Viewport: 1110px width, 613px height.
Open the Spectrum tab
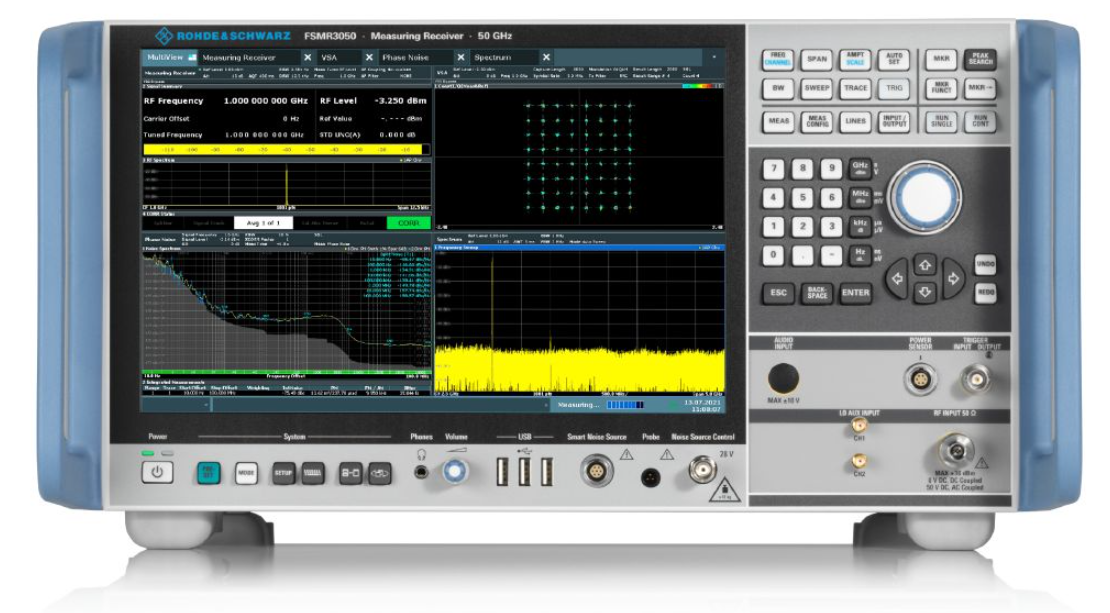(x=493, y=57)
